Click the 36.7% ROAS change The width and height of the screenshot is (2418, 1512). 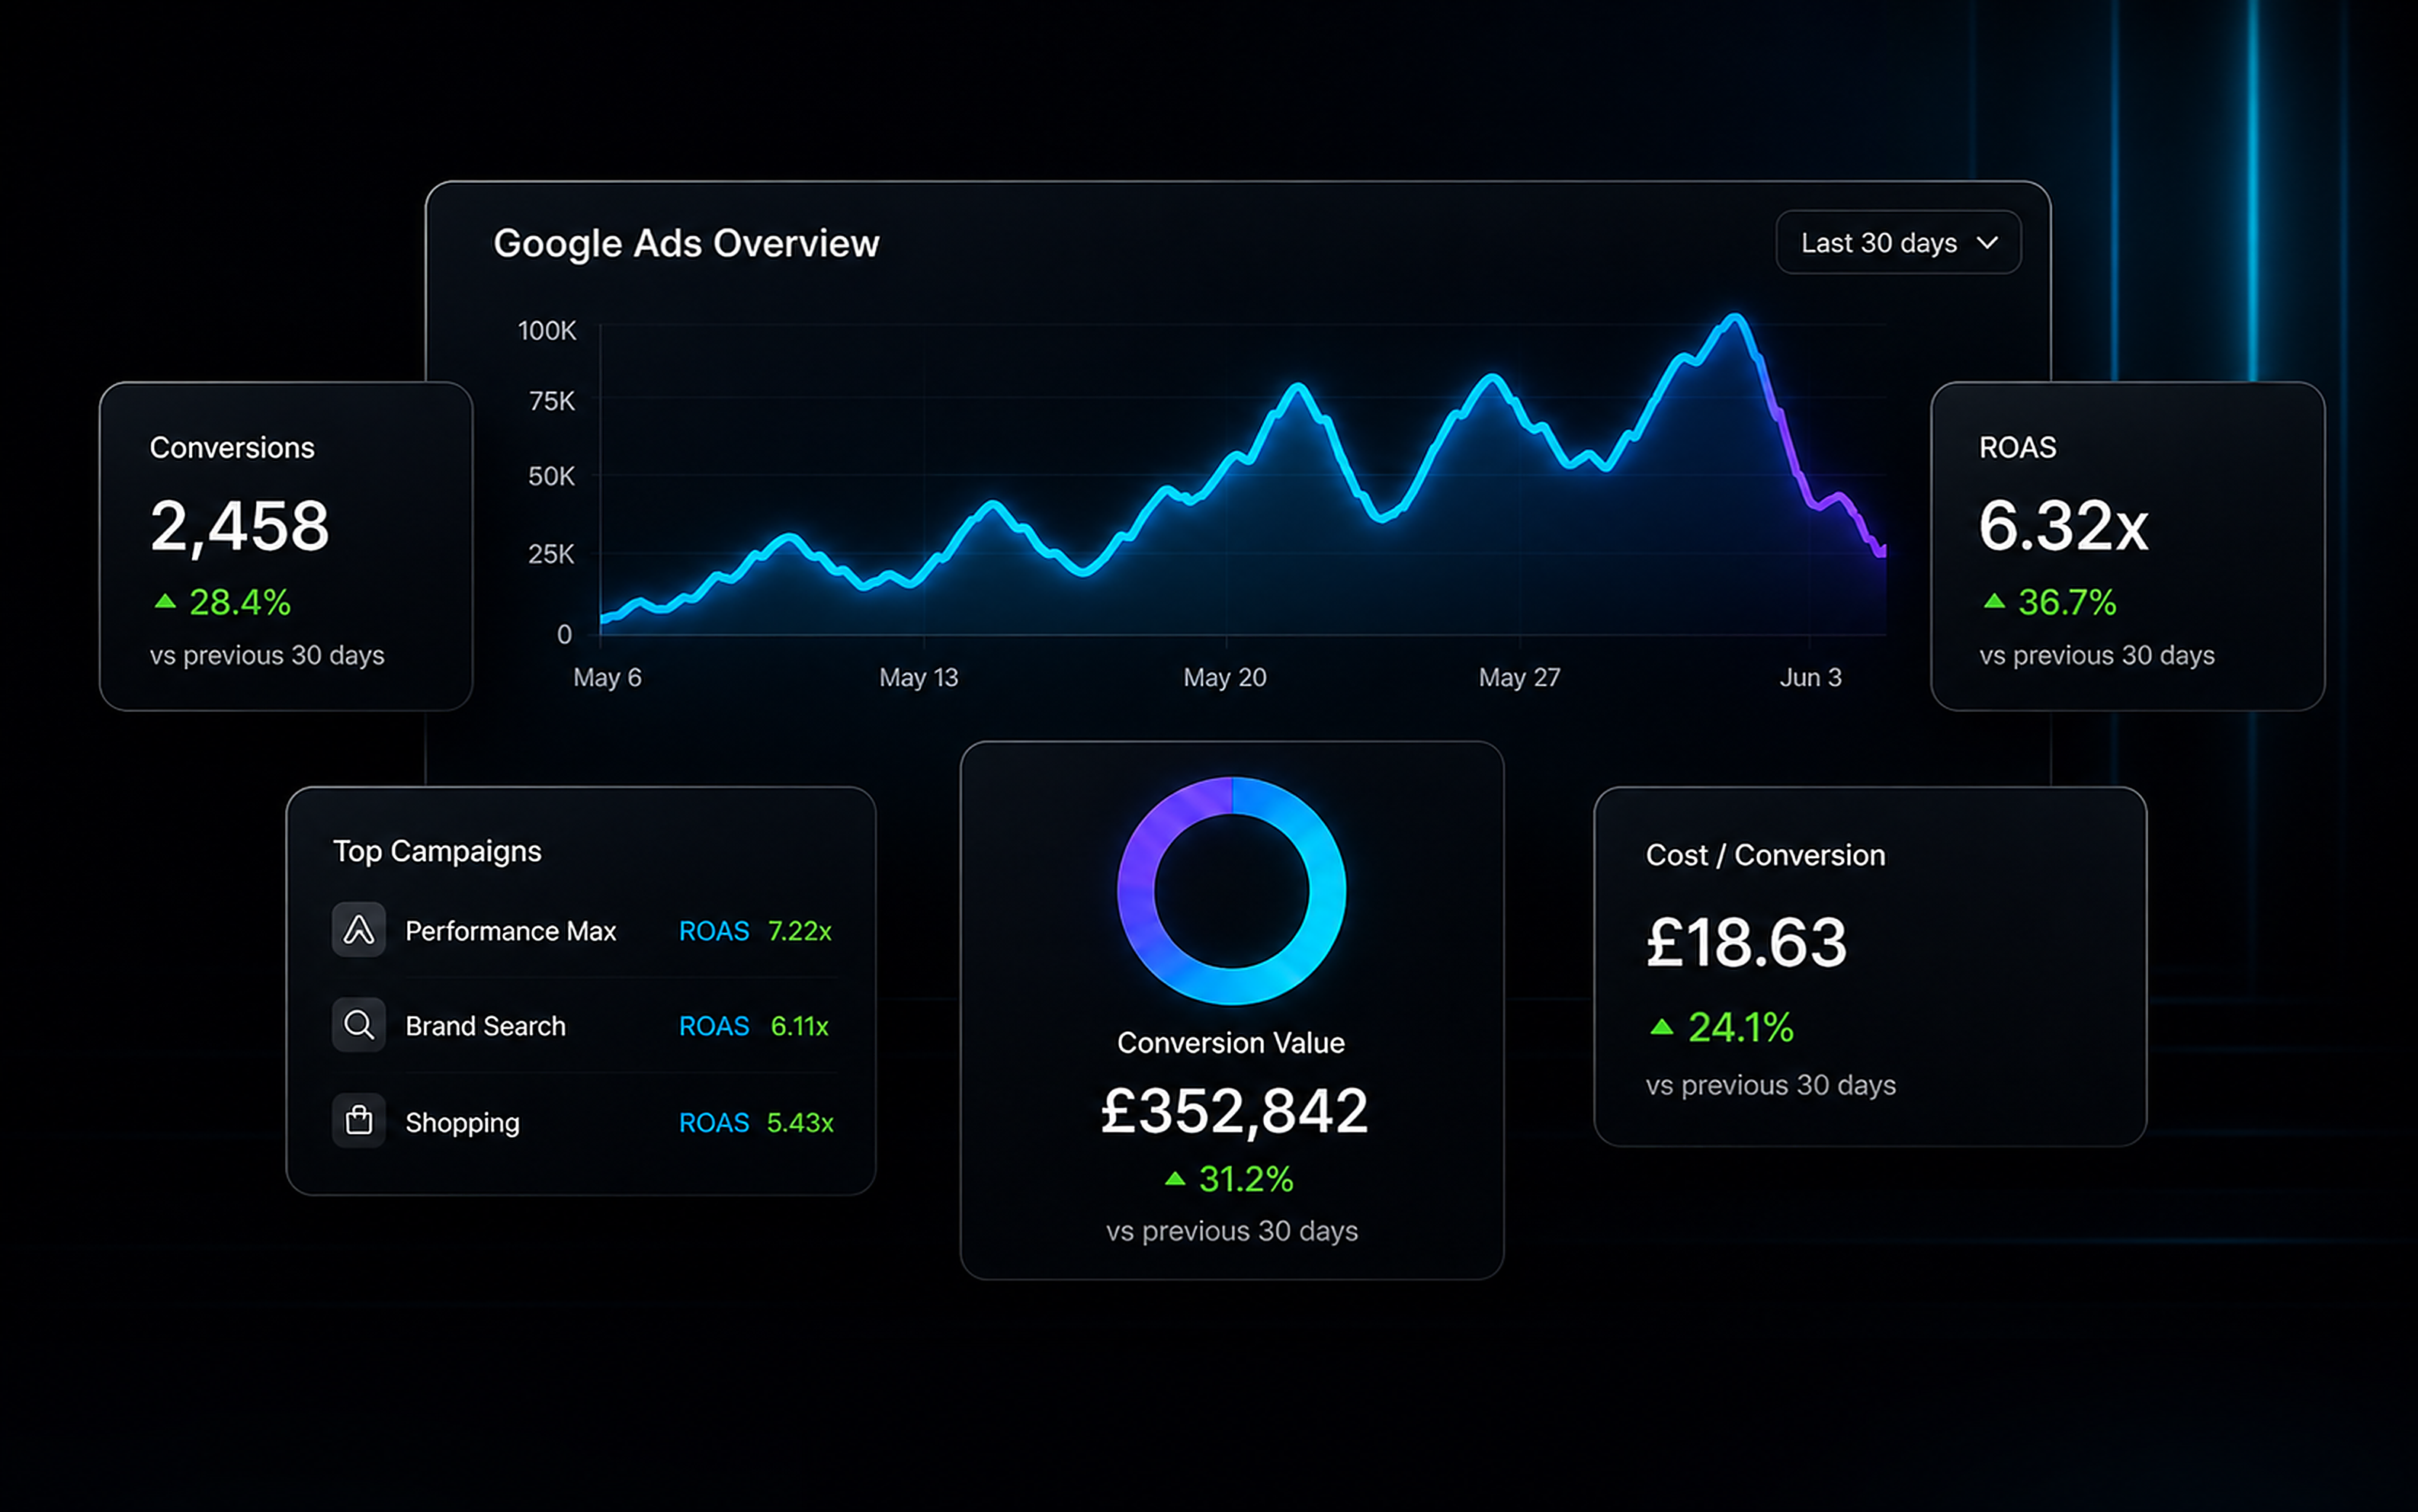coord(2067,602)
